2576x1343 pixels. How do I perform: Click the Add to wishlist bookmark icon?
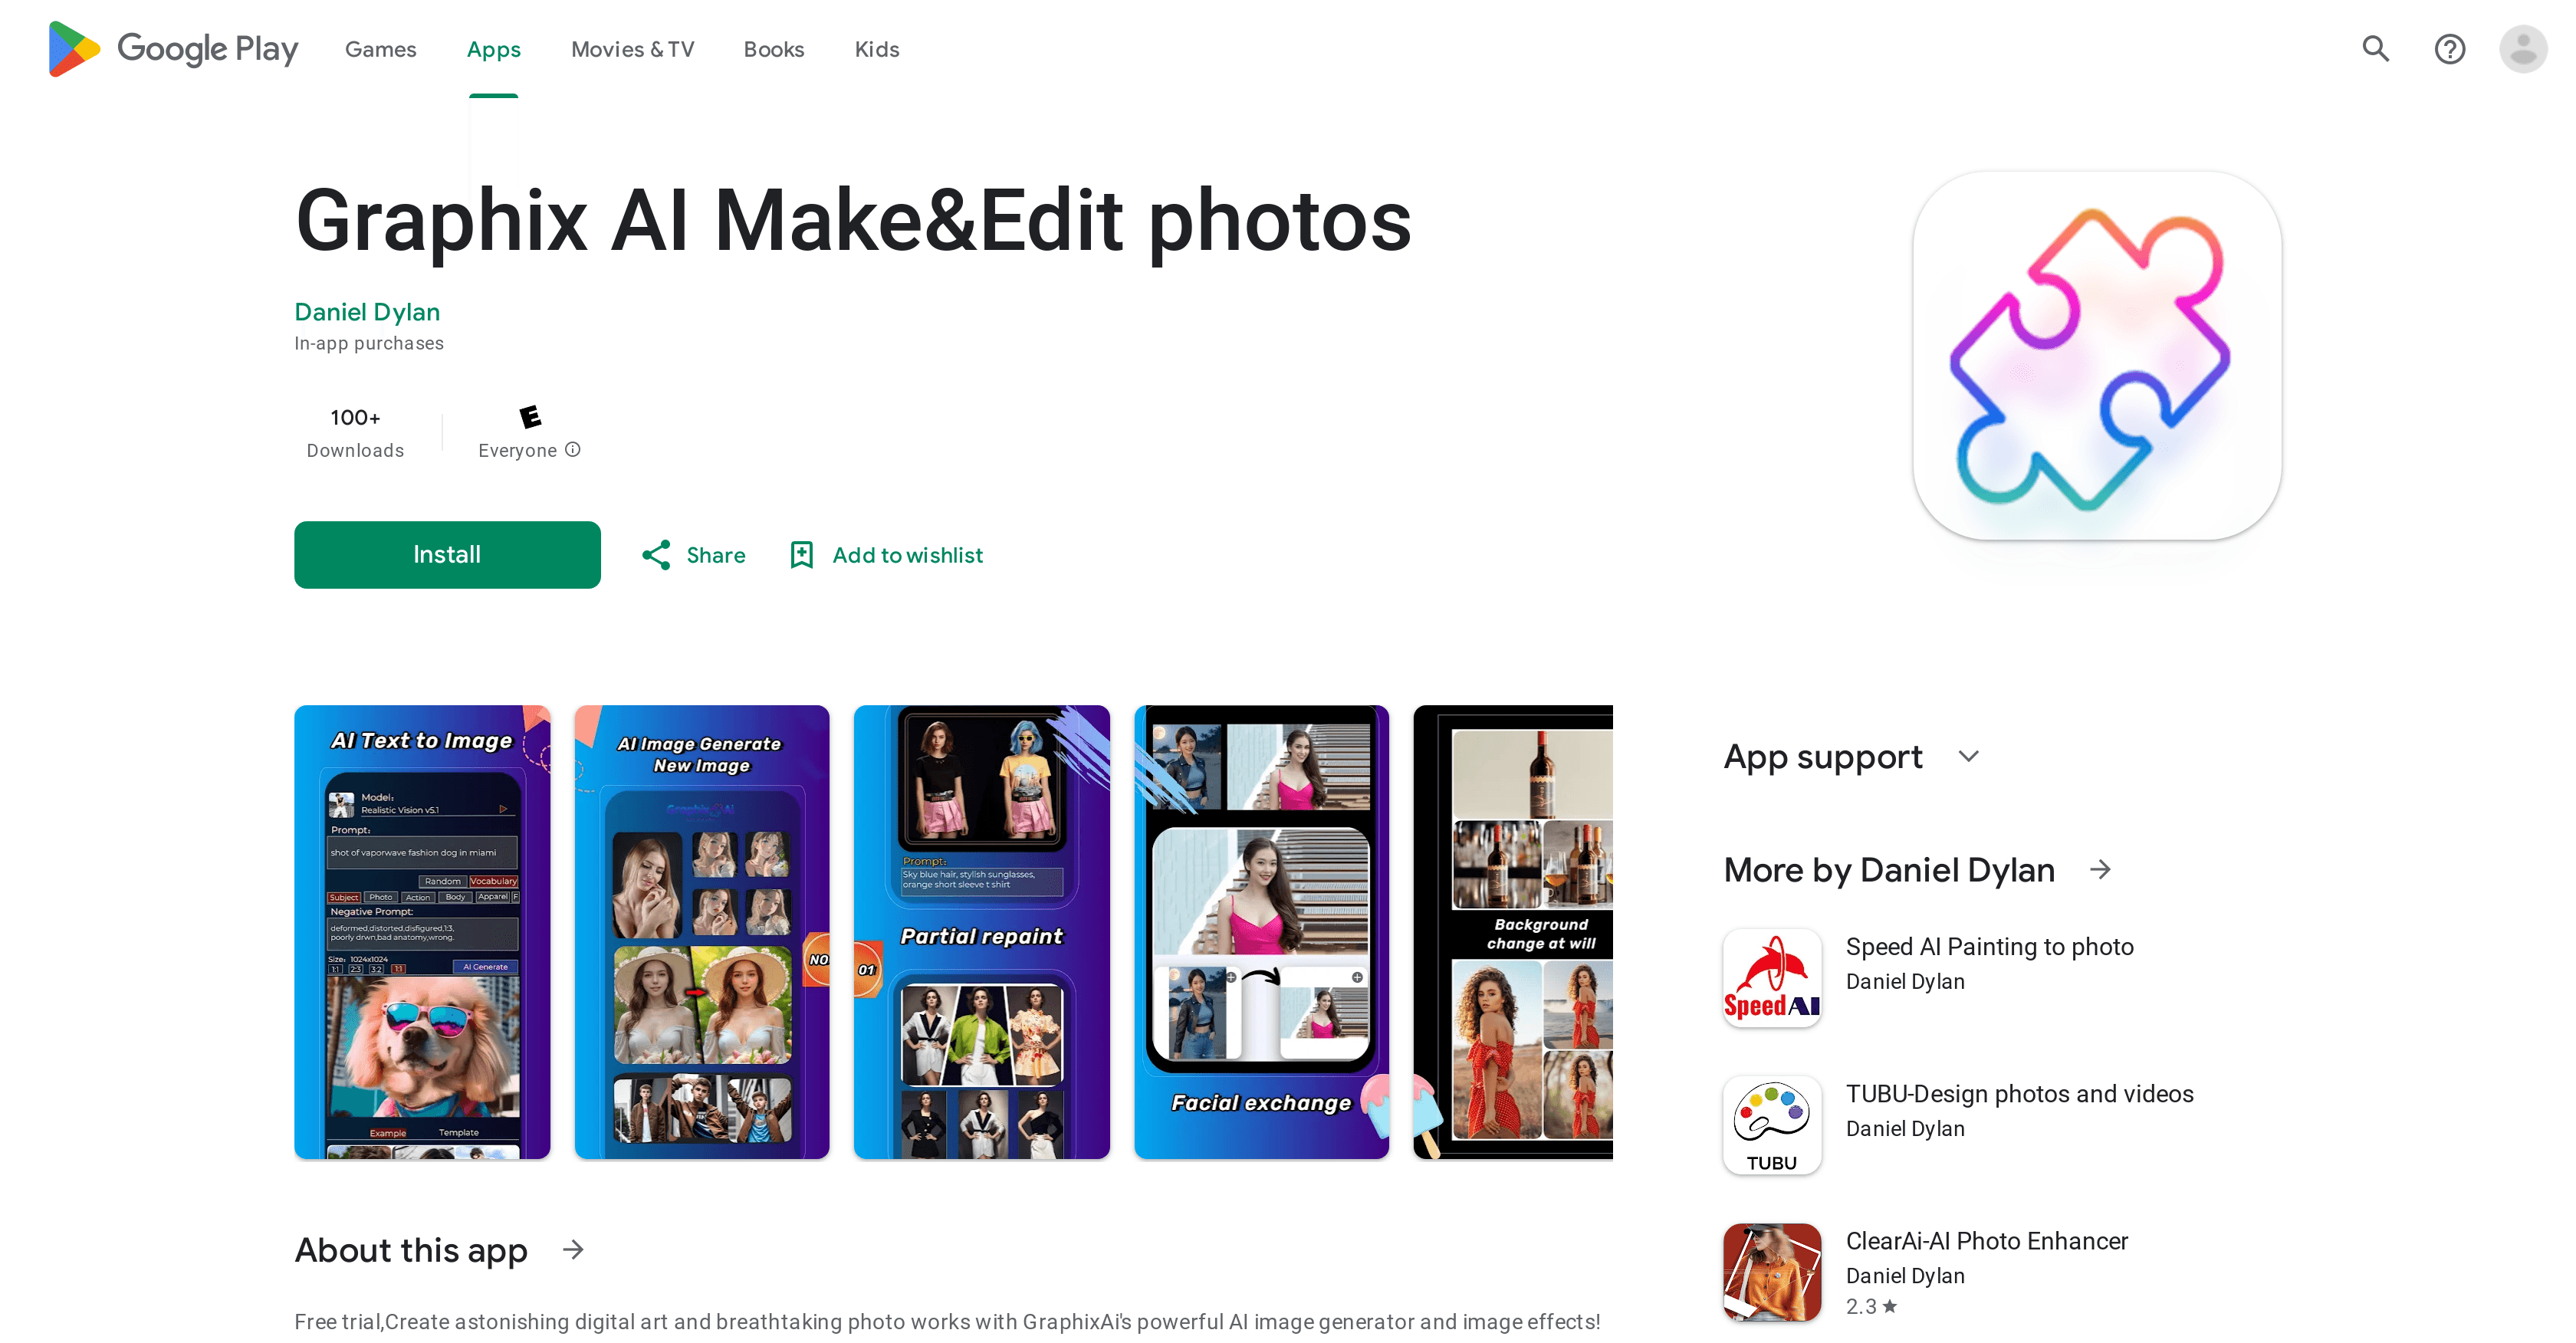(801, 555)
